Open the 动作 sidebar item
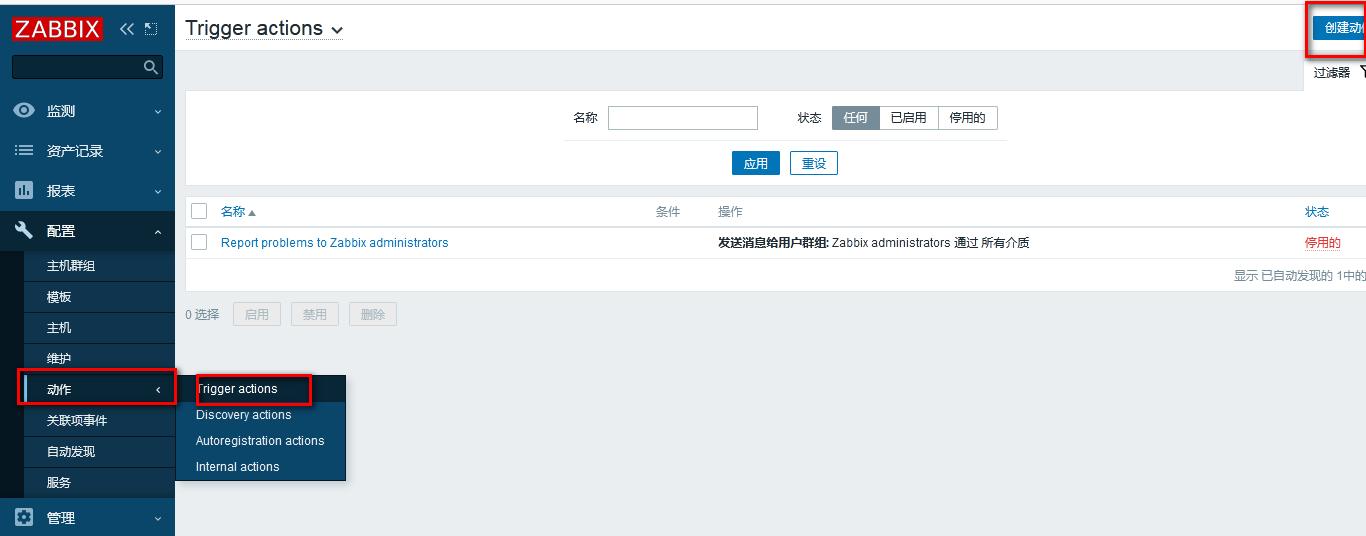Screen dimensions: 1366x536 99,389
